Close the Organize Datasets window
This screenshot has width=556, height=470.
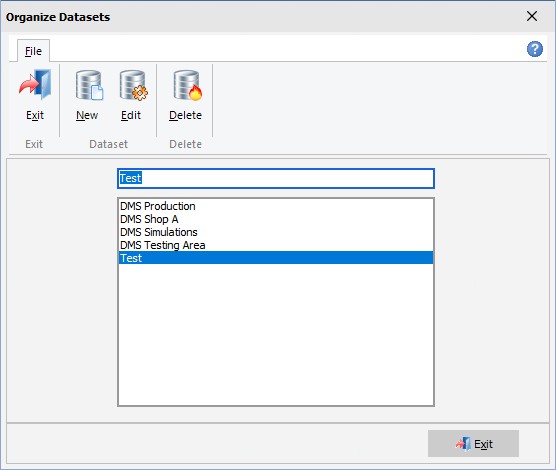click(532, 16)
